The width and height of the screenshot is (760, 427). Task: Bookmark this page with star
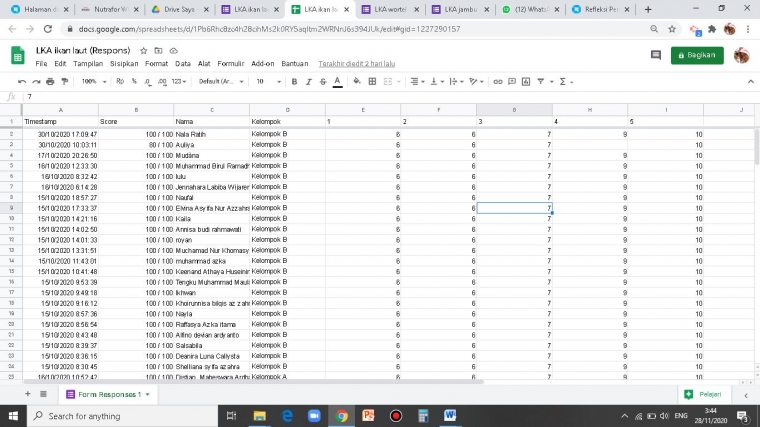672,29
